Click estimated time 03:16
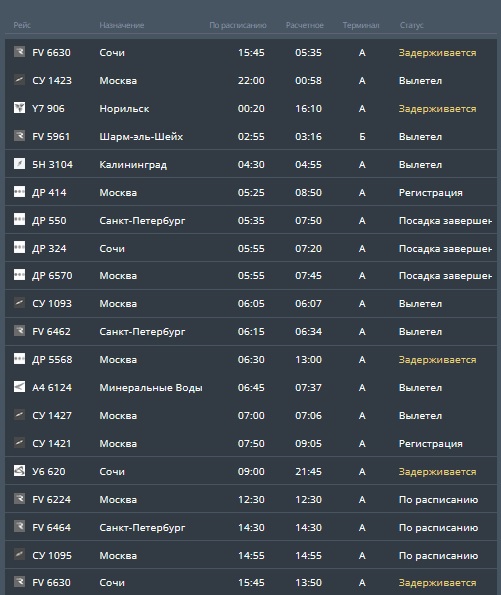Viewport: 501px width, 595px height. pos(309,137)
